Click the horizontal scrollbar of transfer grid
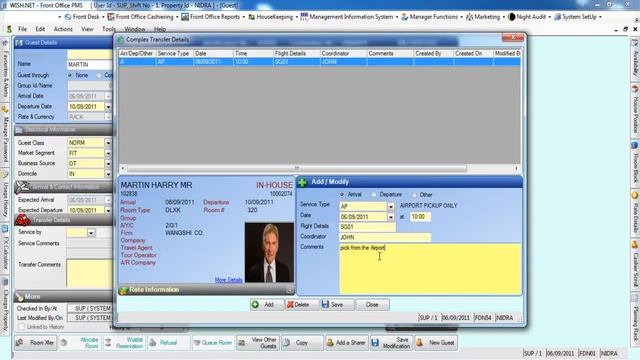Screen dimensions: 640x360 point(297,168)
